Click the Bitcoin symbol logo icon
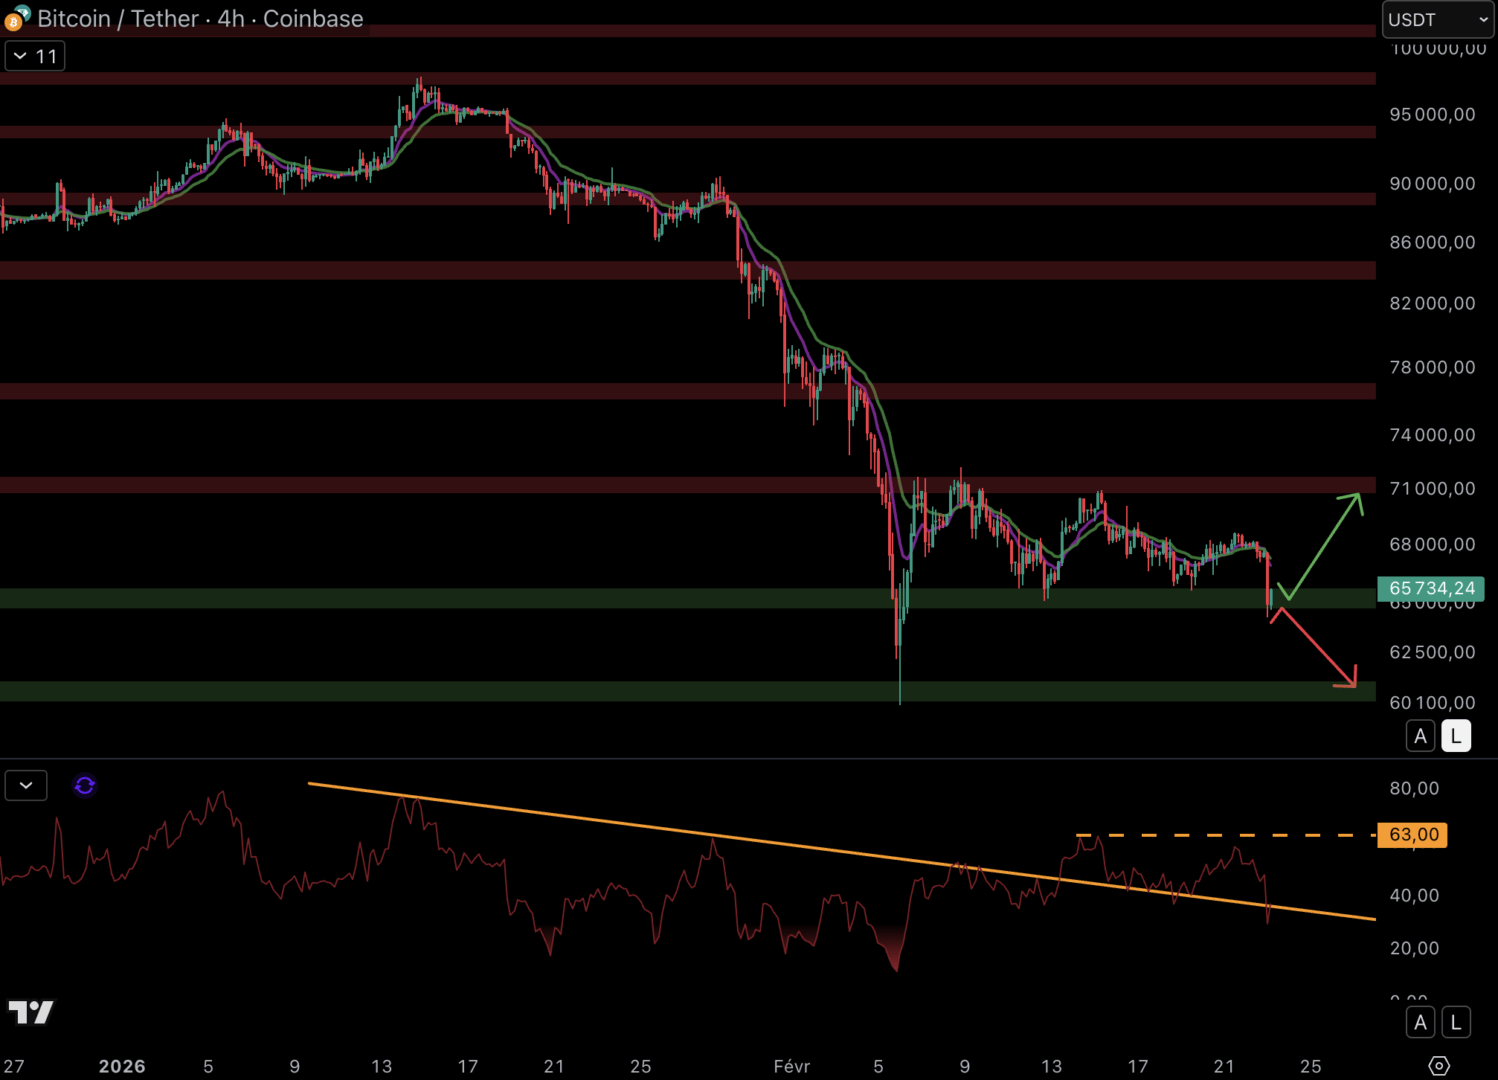The height and width of the screenshot is (1080, 1498). (17, 18)
